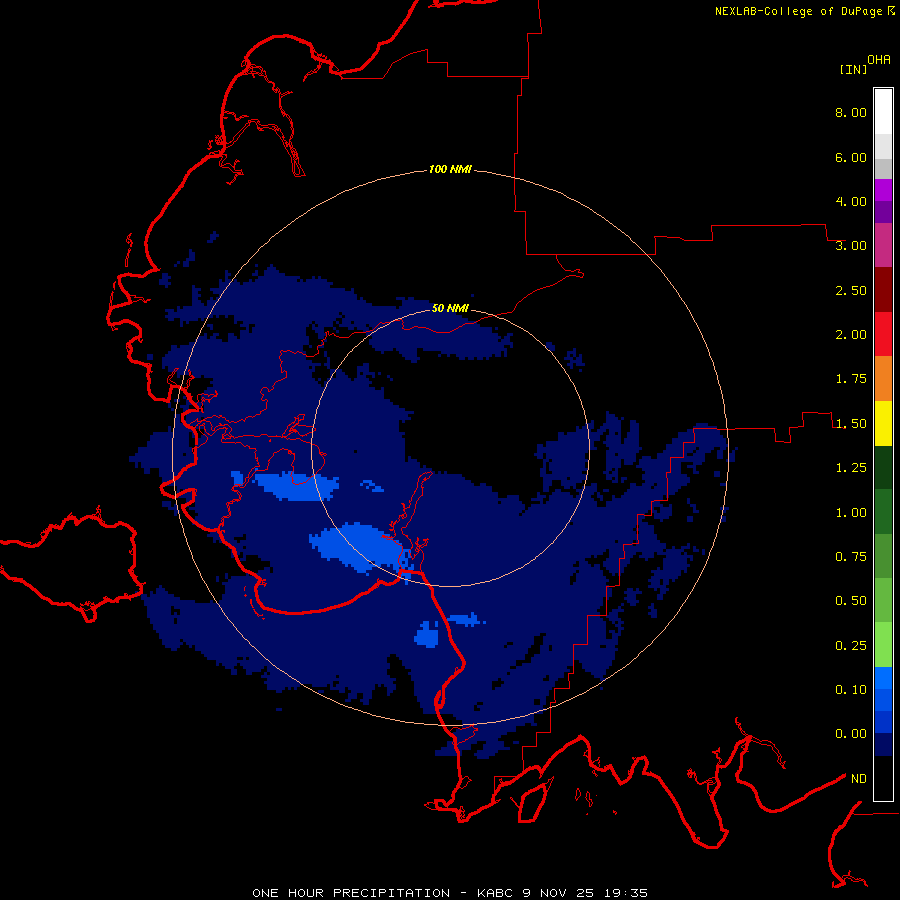Select the 6.00 legend value
The width and height of the screenshot is (900, 900).
(851, 157)
